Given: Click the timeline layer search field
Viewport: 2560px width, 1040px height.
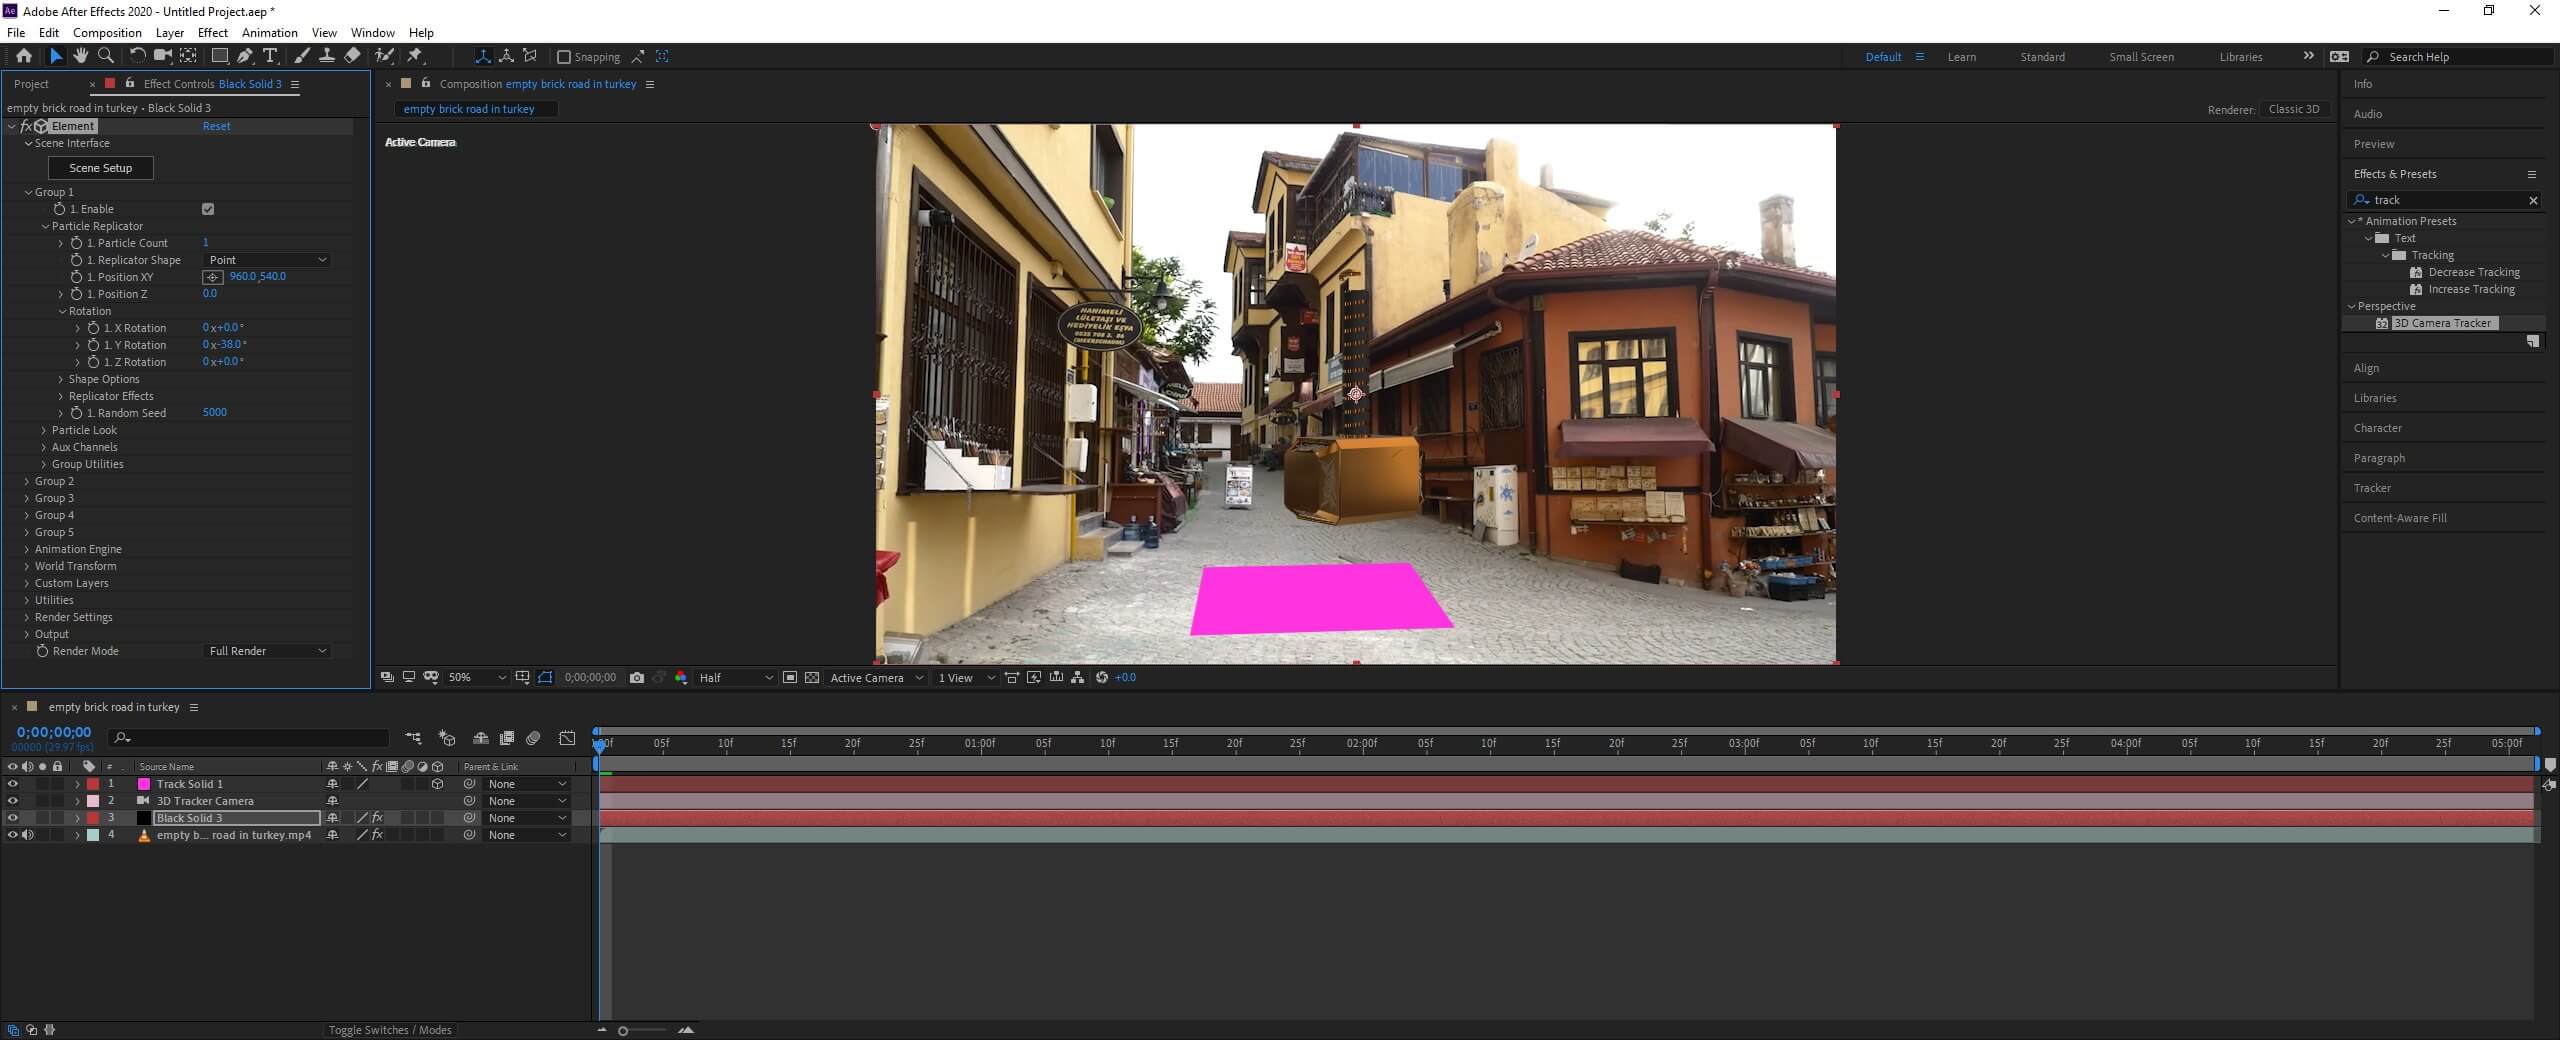Looking at the screenshot, I should click(250, 738).
